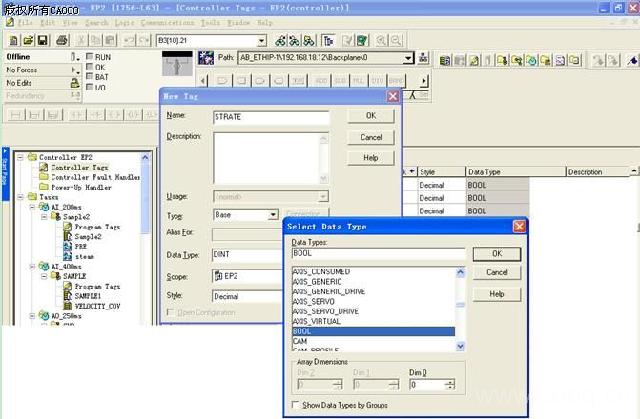Click the Open folder toolbar icon

click(28, 40)
